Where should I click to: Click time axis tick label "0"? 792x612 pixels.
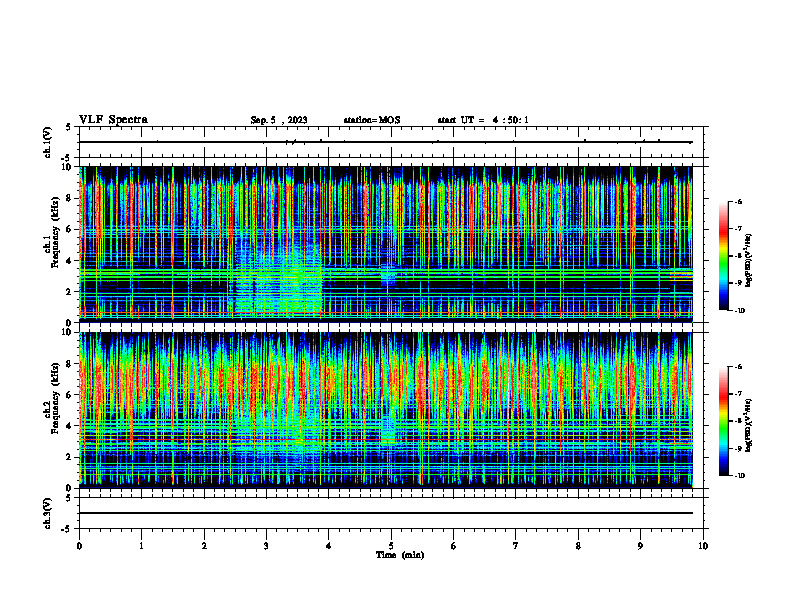click(79, 546)
